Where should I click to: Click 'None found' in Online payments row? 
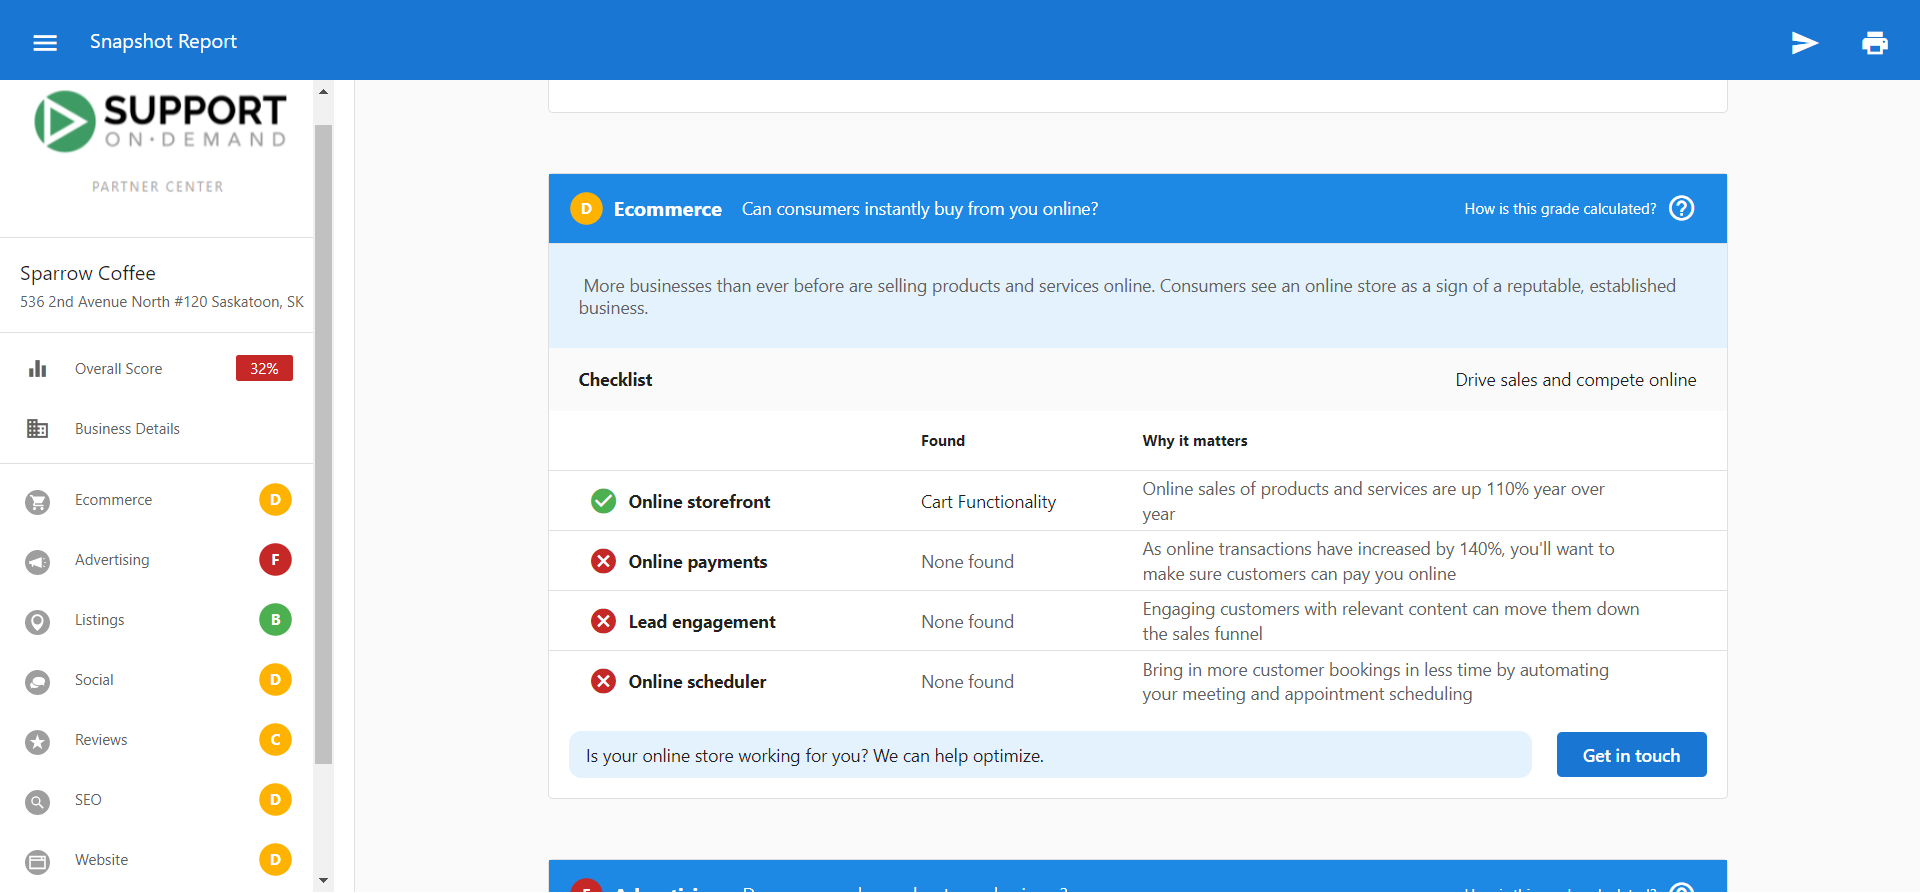(x=967, y=562)
